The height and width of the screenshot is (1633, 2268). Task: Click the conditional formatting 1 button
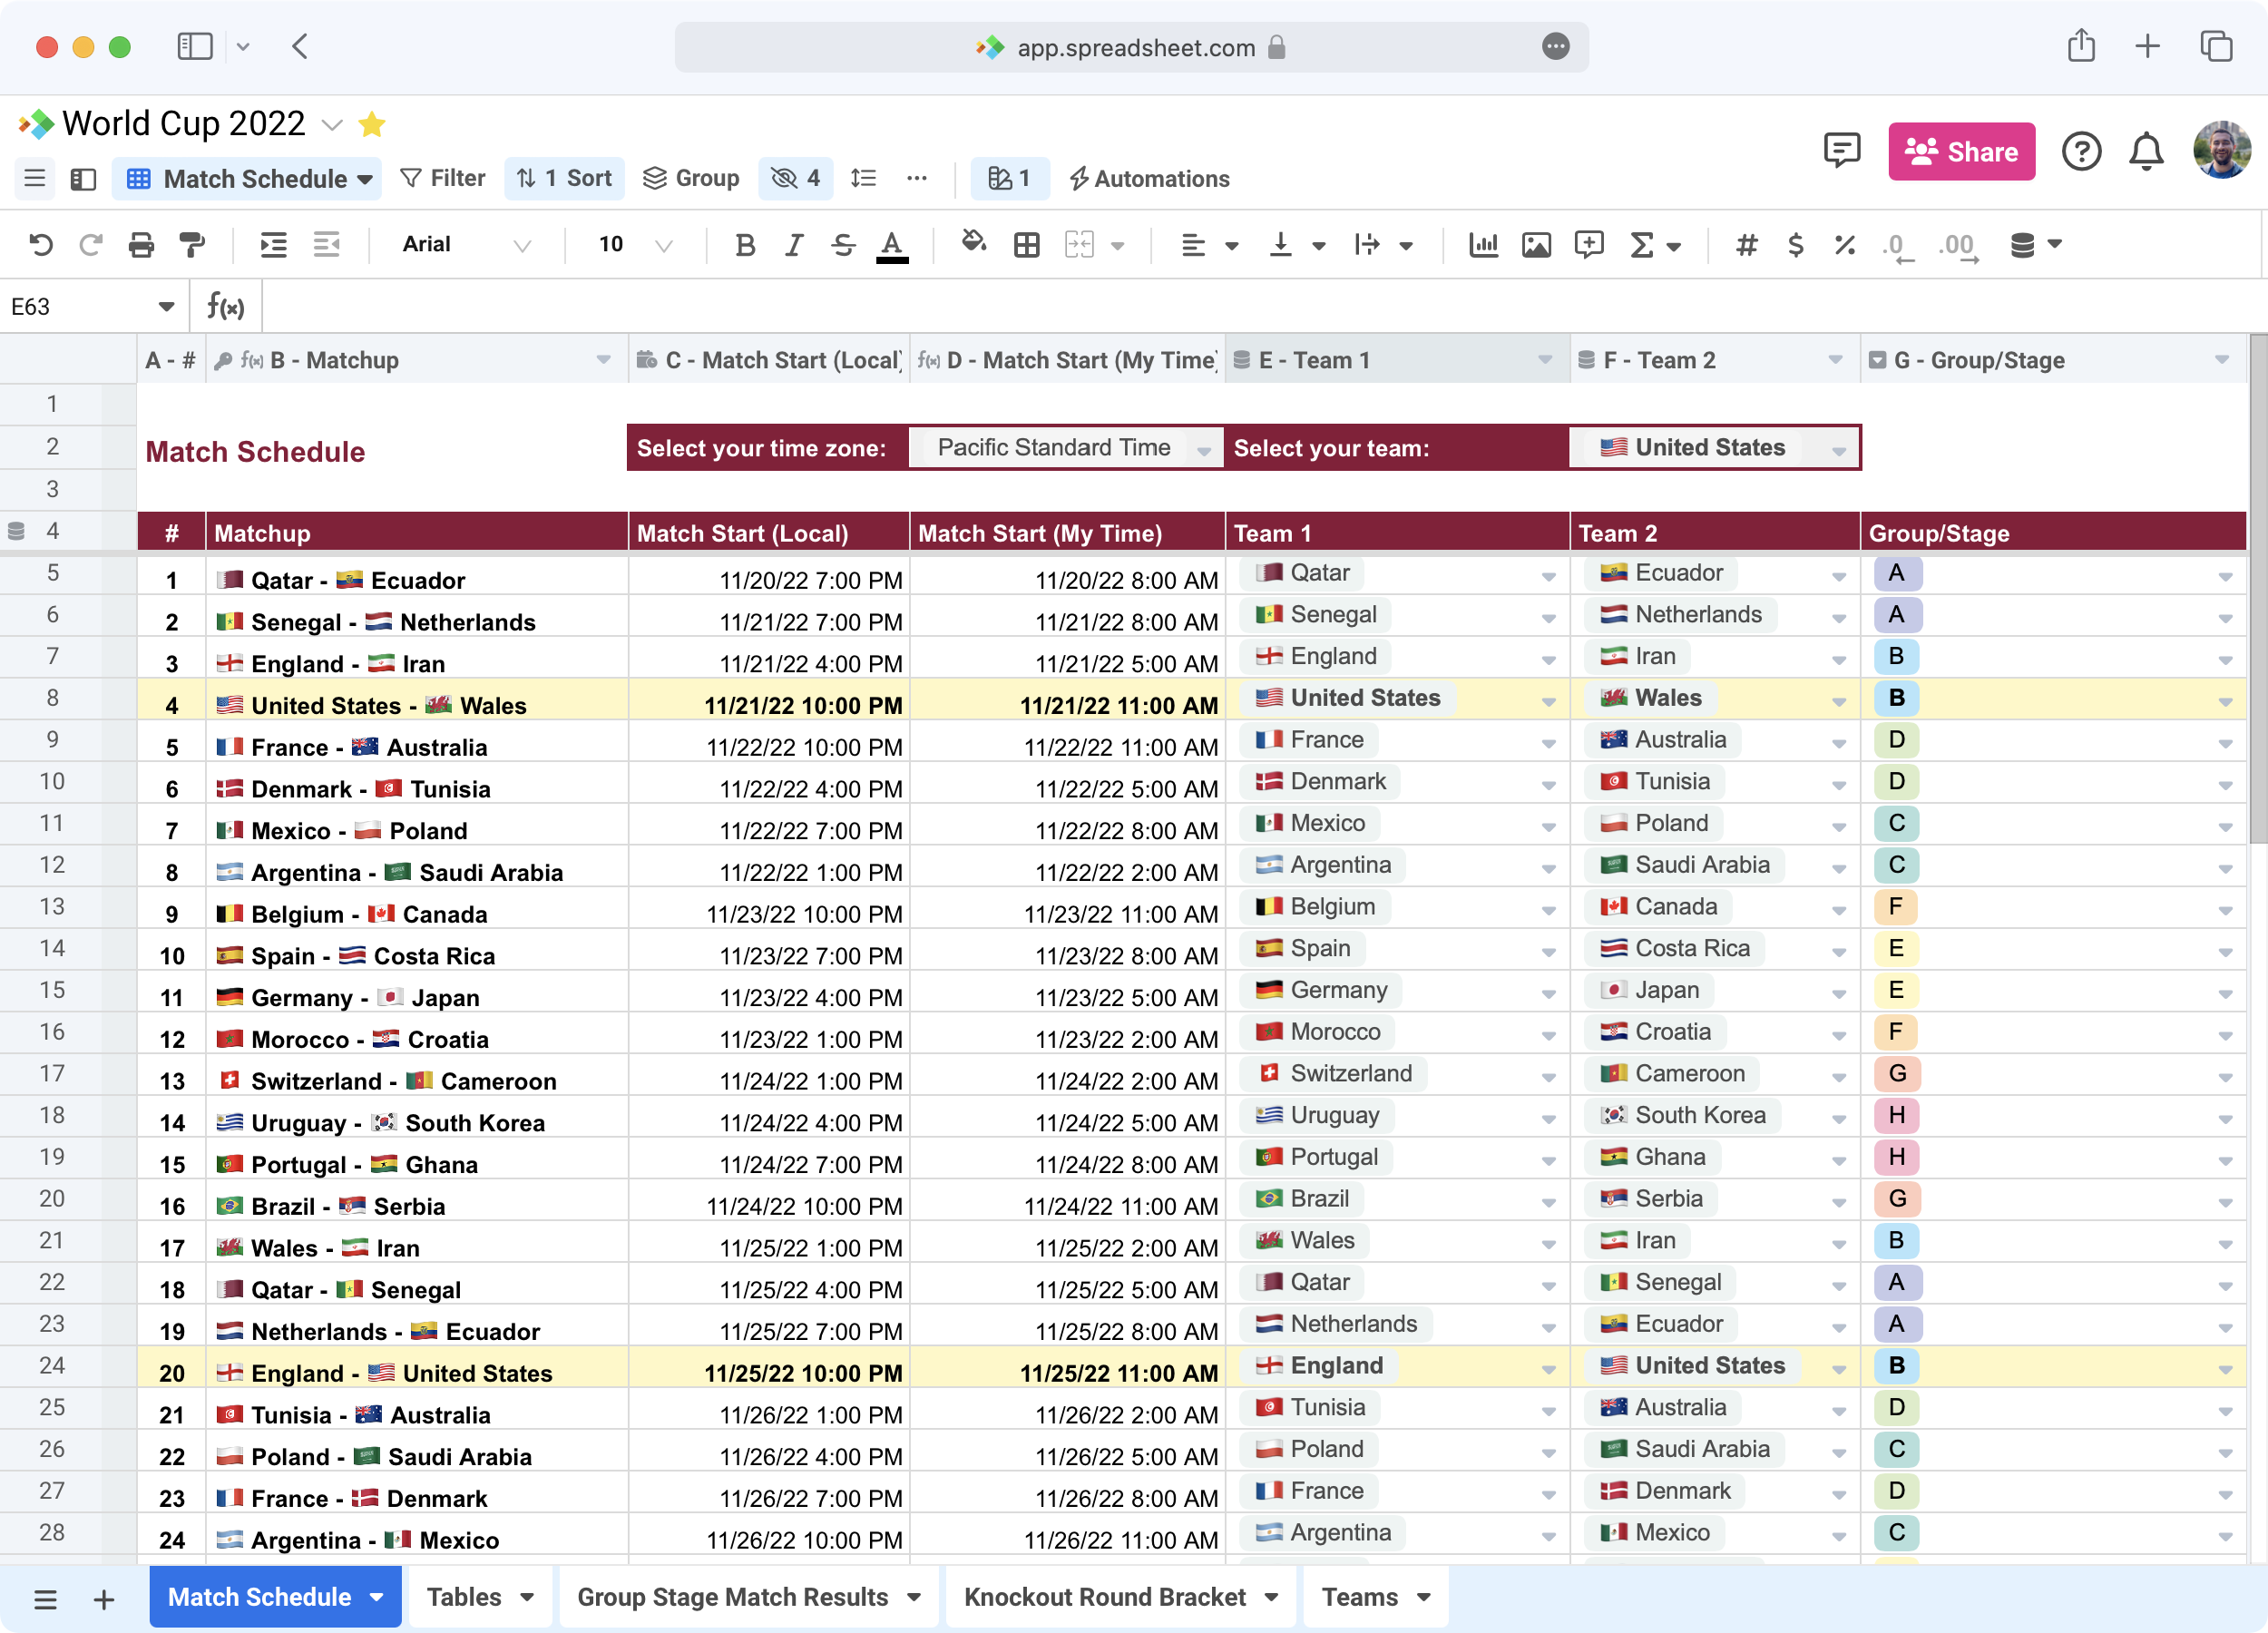tap(1010, 178)
